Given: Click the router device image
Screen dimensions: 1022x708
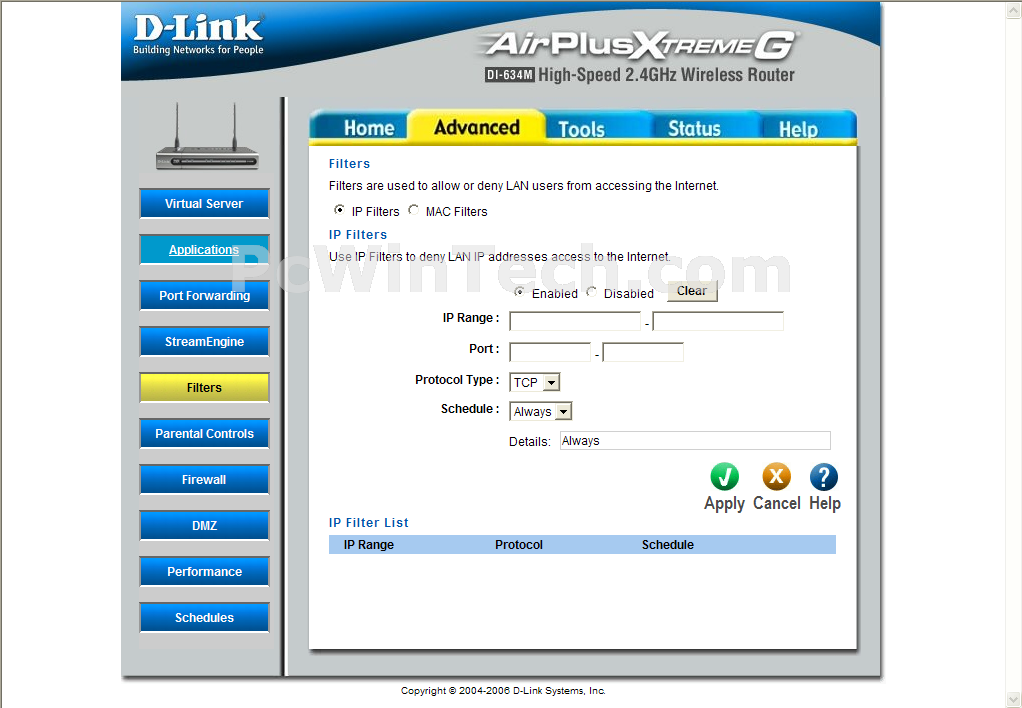Looking at the screenshot, I should (x=207, y=137).
